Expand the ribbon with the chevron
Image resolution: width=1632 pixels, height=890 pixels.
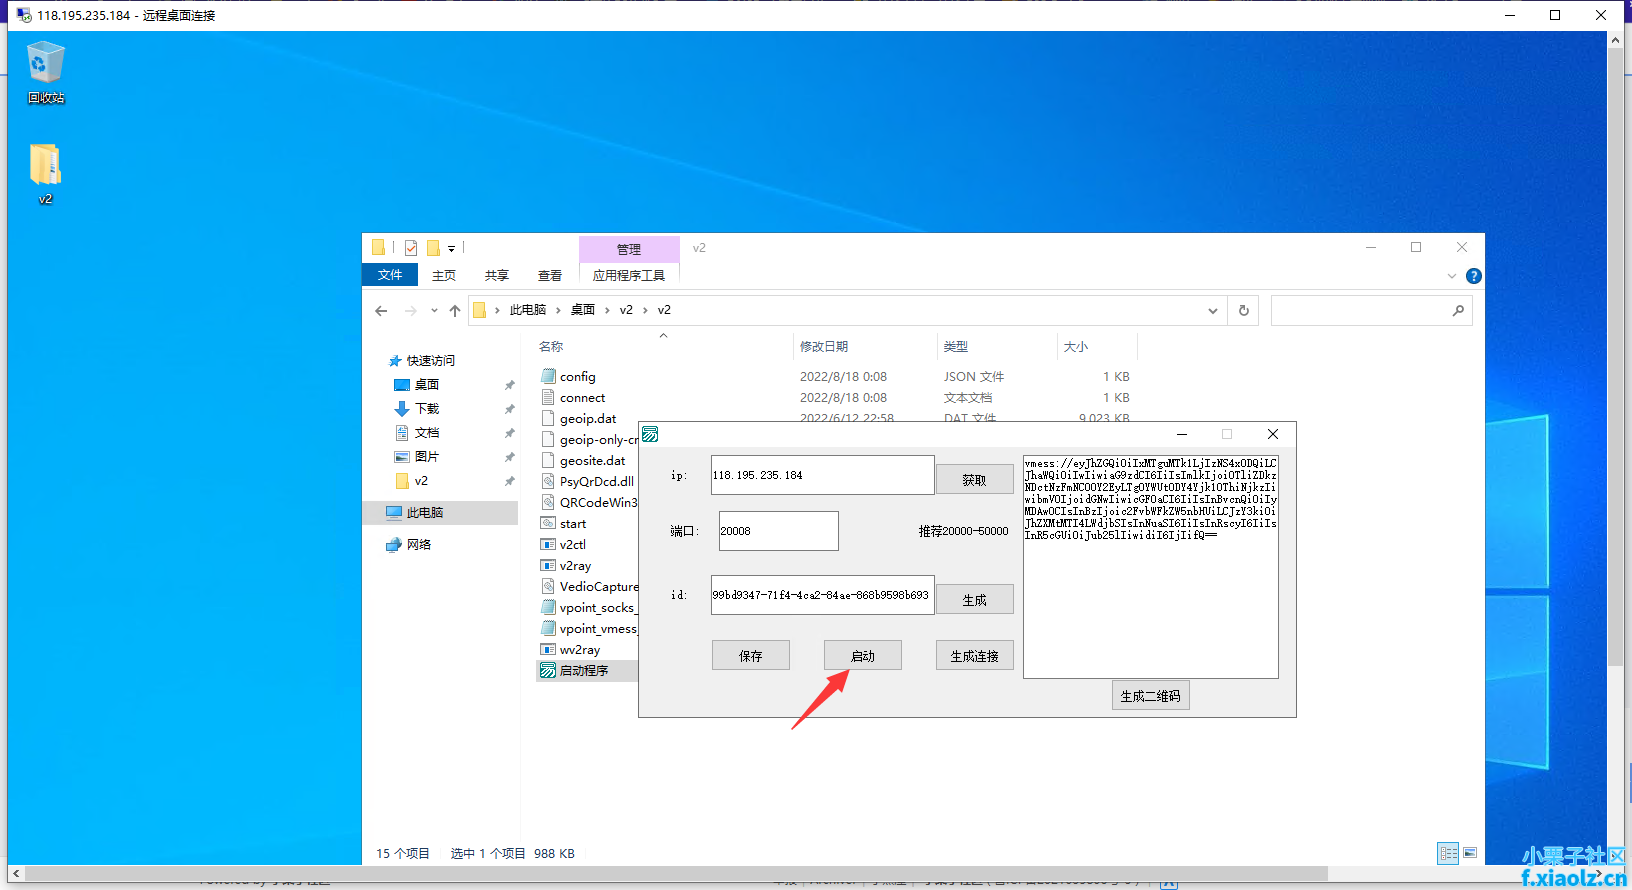click(1452, 276)
